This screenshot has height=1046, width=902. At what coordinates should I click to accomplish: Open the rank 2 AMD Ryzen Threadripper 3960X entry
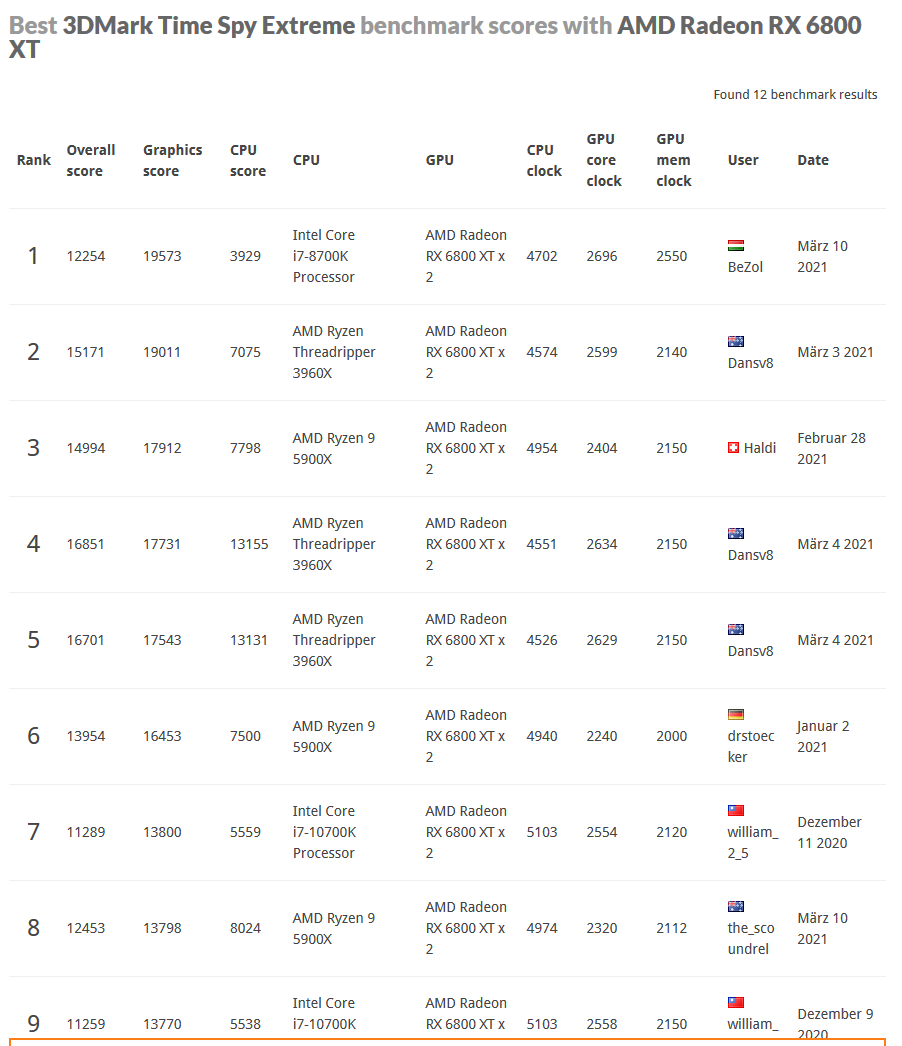(x=334, y=352)
